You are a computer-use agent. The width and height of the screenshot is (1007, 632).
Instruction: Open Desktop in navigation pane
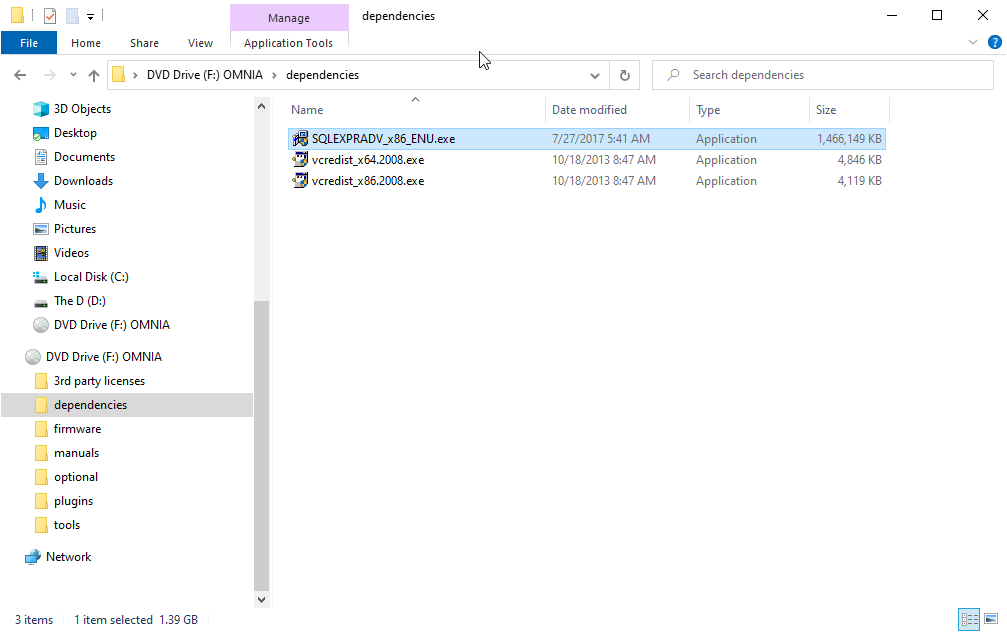75,133
